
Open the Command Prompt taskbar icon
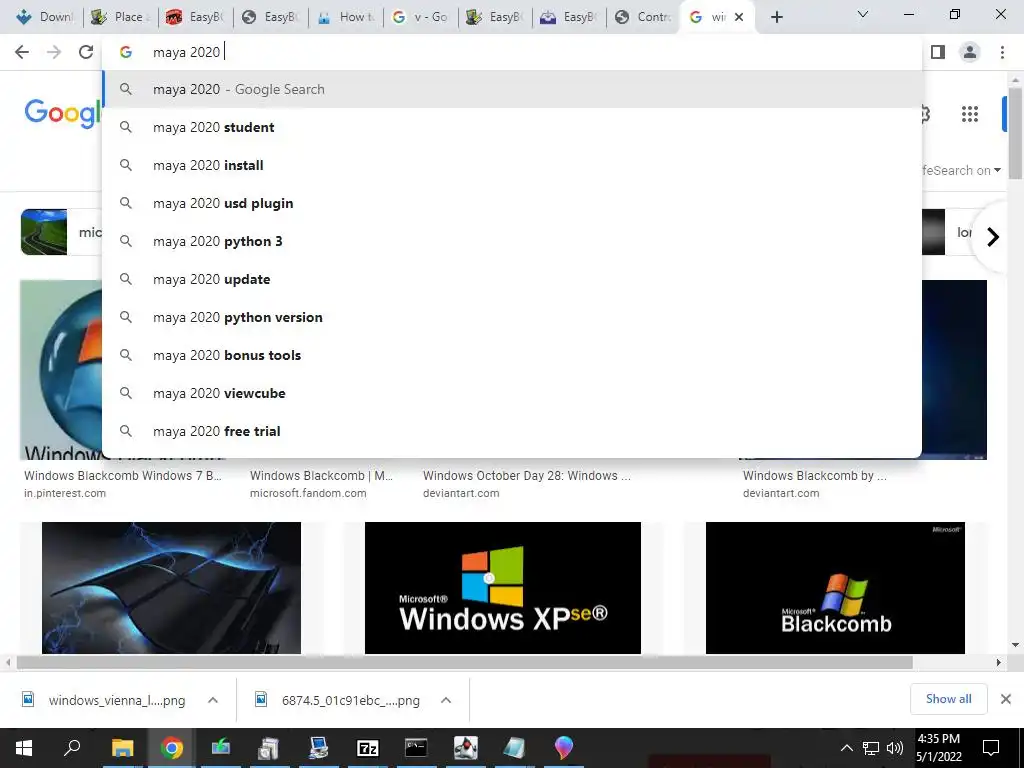pyautogui.click(x=416, y=748)
